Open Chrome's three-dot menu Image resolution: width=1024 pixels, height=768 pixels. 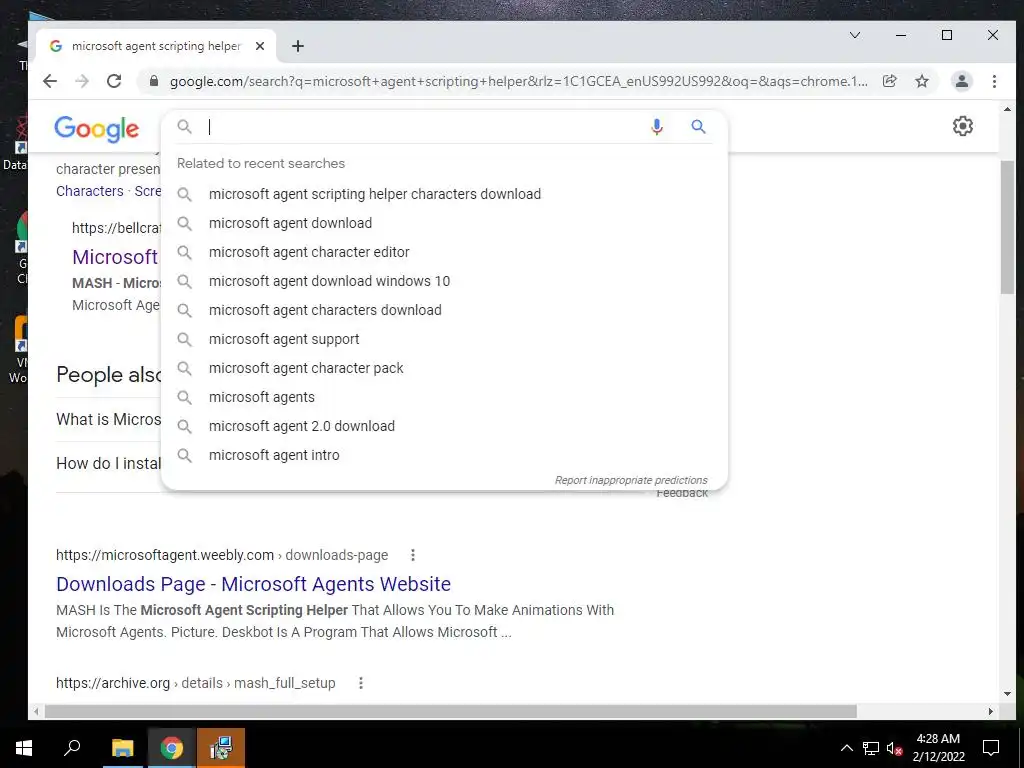994,81
